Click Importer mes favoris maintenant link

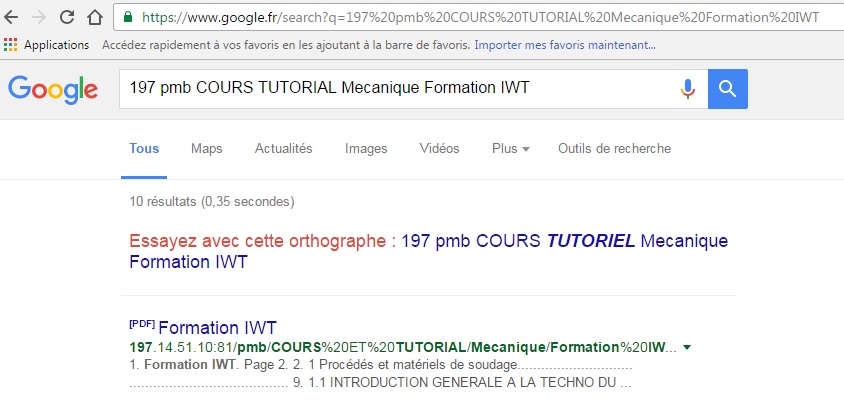pos(565,45)
